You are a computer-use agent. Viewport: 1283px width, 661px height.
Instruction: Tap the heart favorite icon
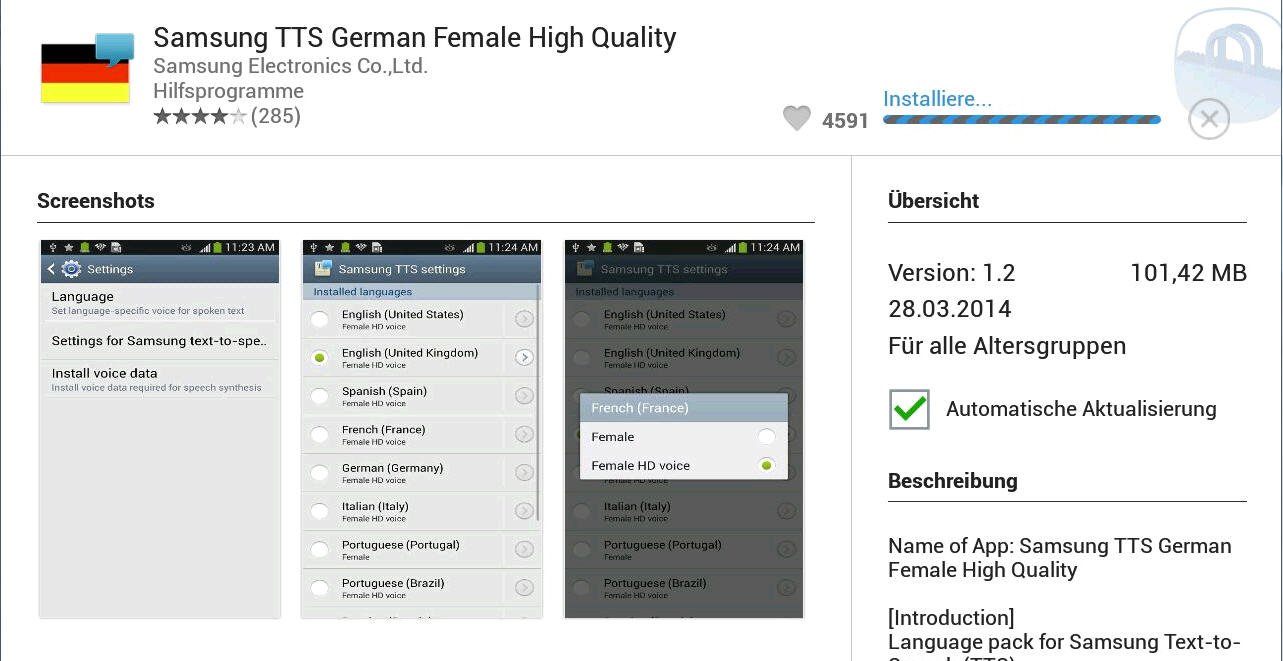click(x=796, y=119)
